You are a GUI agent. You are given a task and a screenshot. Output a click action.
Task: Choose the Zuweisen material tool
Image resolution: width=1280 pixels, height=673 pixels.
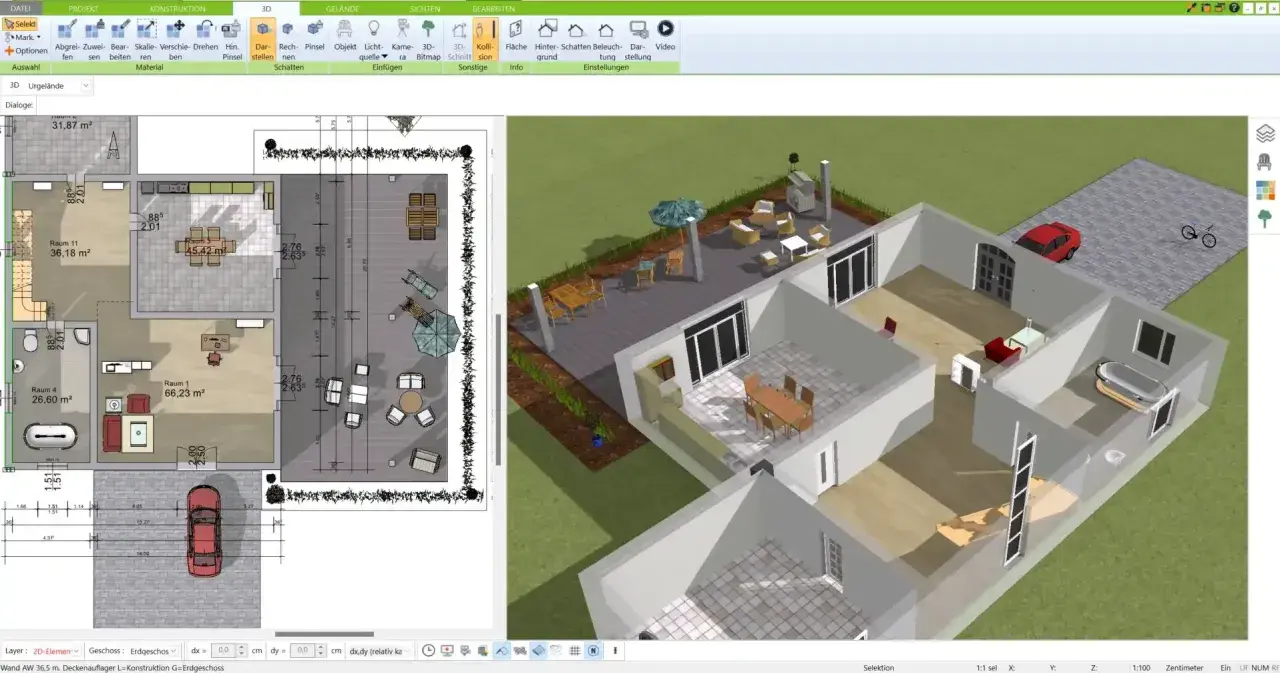[x=94, y=40]
